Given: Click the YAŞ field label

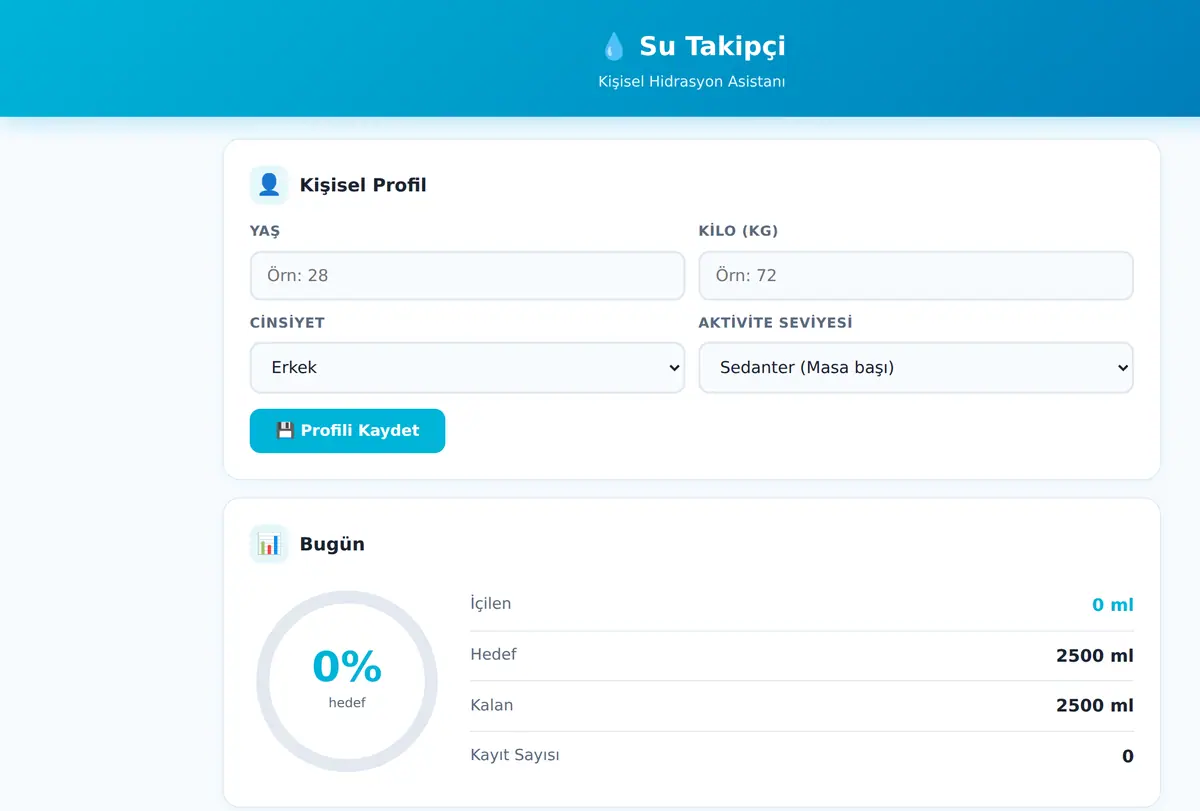Looking at the screenshot, I should tap(265, 231).
